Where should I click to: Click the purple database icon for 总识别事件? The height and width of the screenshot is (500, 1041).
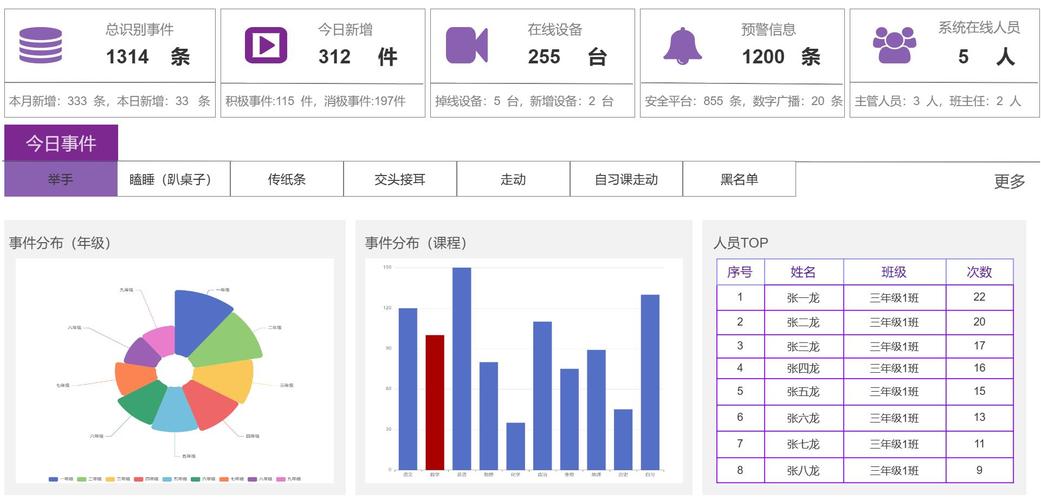[x=40, y=45]
